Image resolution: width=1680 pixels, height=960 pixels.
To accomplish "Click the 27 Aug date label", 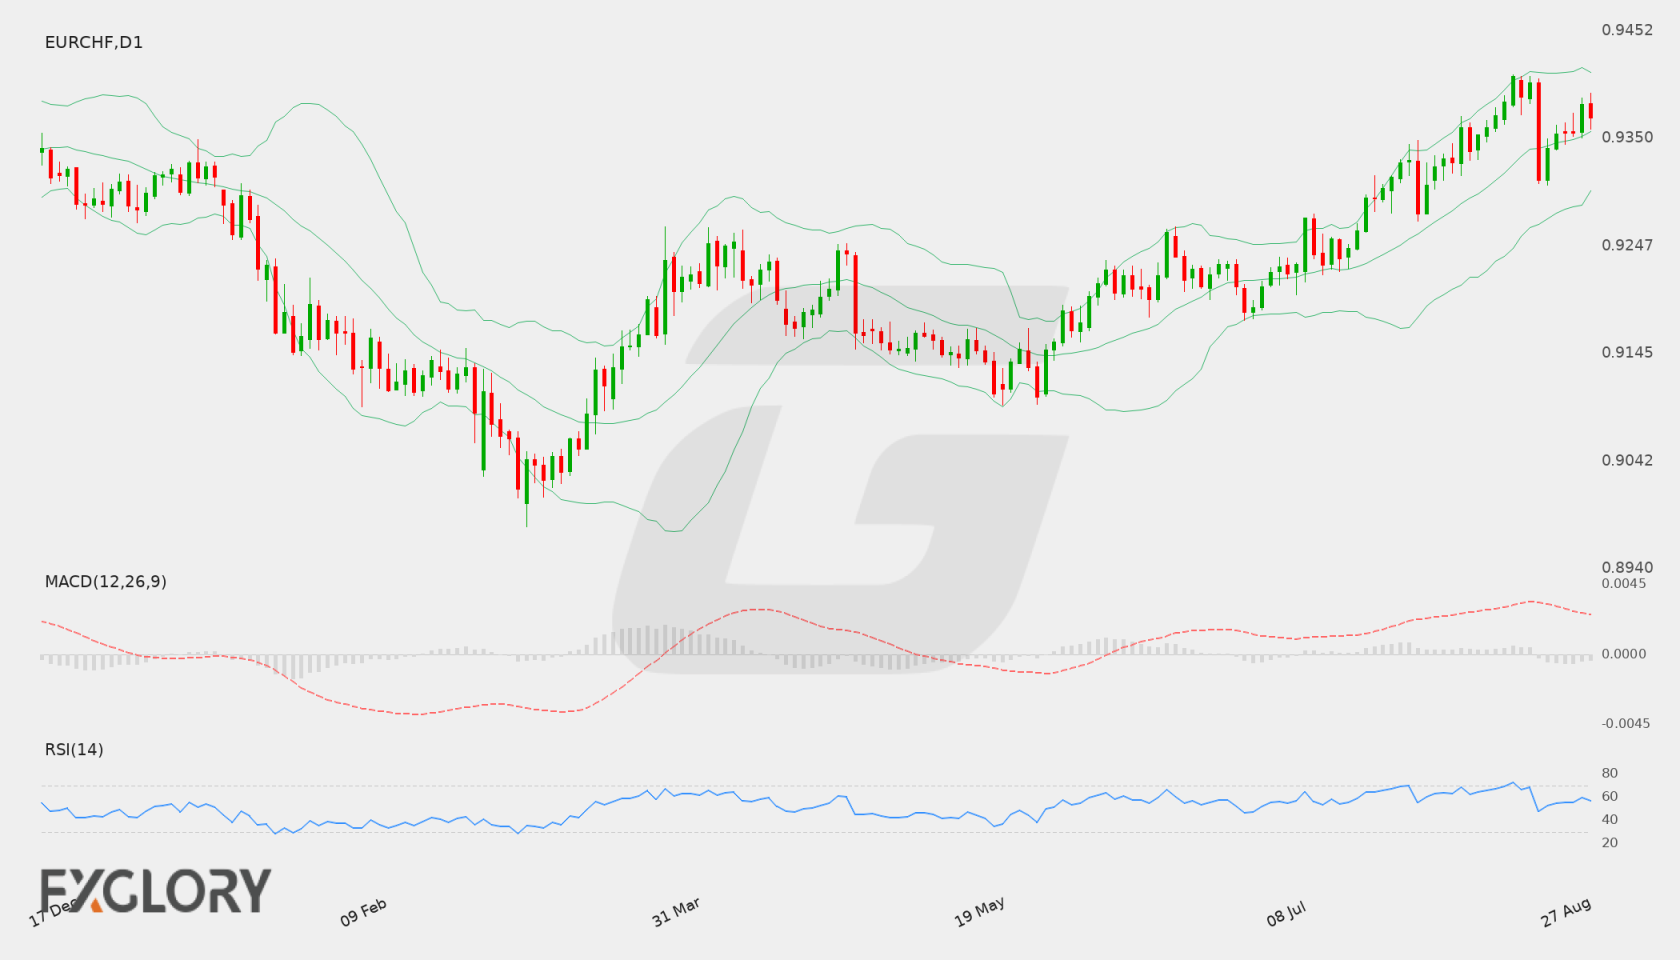I will pos(1566,912).
